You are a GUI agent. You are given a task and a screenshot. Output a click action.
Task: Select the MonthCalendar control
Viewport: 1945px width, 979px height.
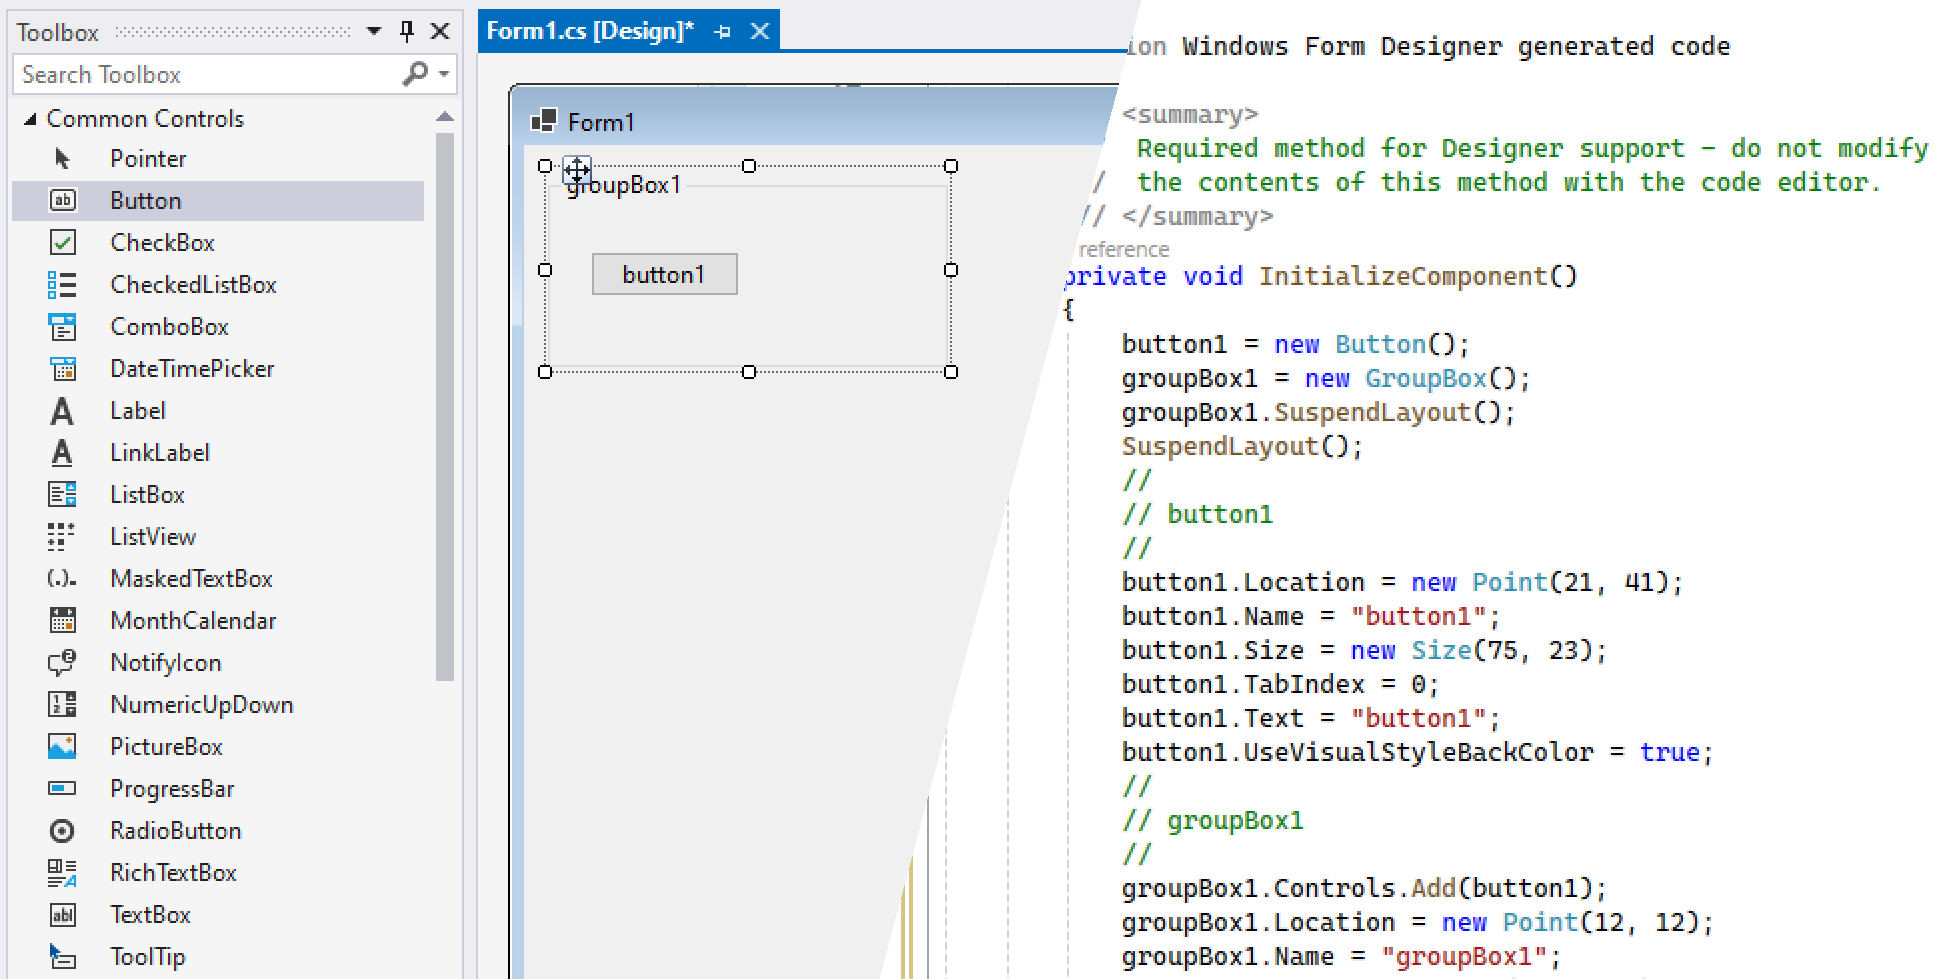click(193, 620)
